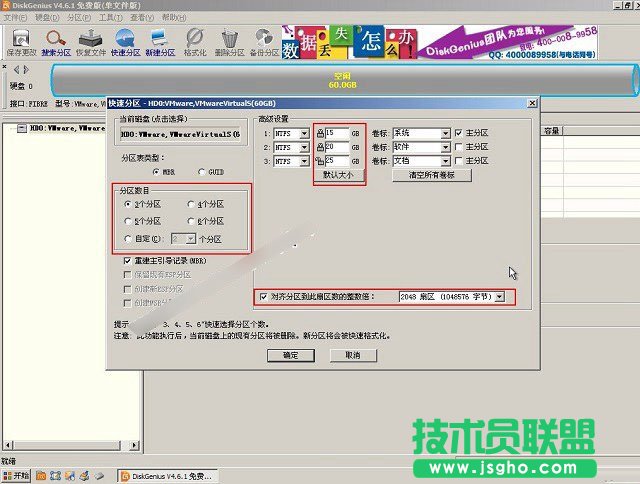This screenshot has width=640, height=484.
Task: Click the 确定 OK button
Action: [x=291, y=355]
